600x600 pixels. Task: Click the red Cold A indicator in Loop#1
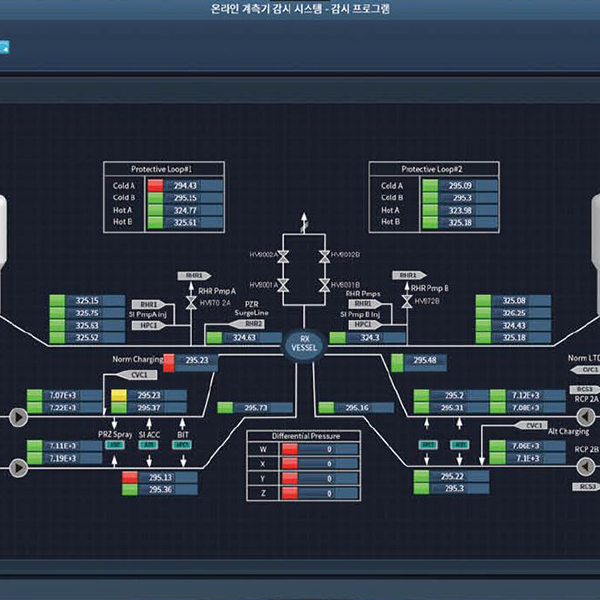click(155, 185)
